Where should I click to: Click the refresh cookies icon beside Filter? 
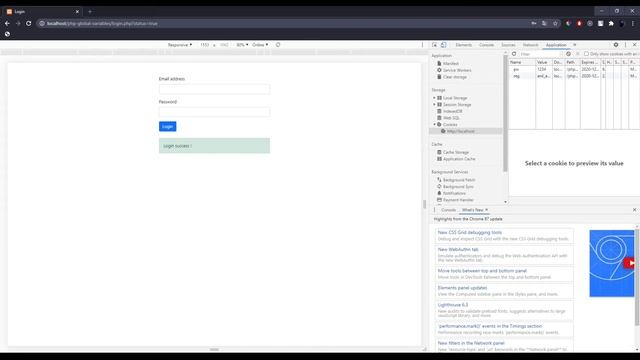(514, 54)
